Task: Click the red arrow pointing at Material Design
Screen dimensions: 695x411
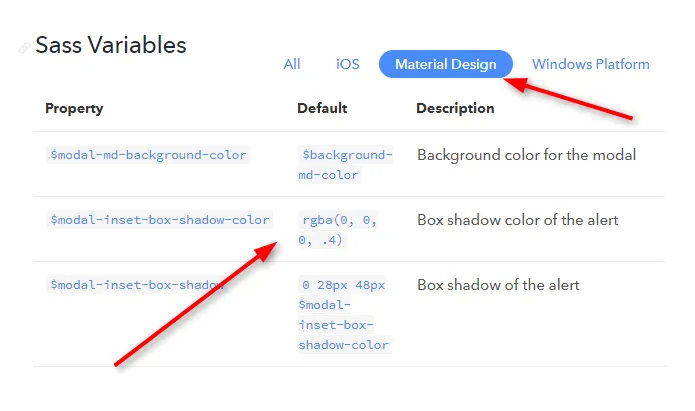Action: click(x=568, y=98)
